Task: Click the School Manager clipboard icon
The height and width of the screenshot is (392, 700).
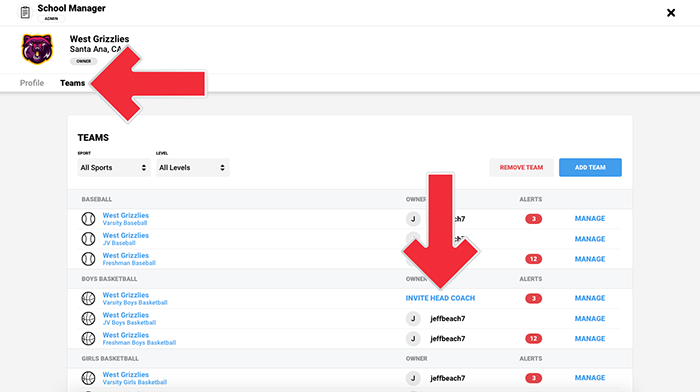Action: [25, 12]
